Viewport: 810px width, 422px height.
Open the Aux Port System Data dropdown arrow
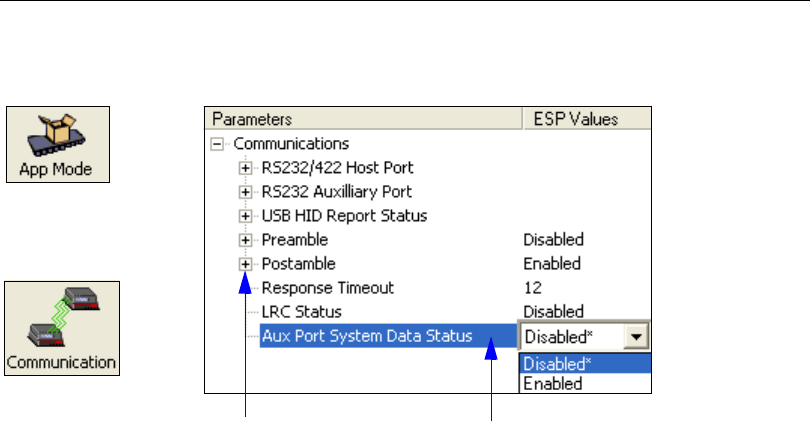coord(635,337)
